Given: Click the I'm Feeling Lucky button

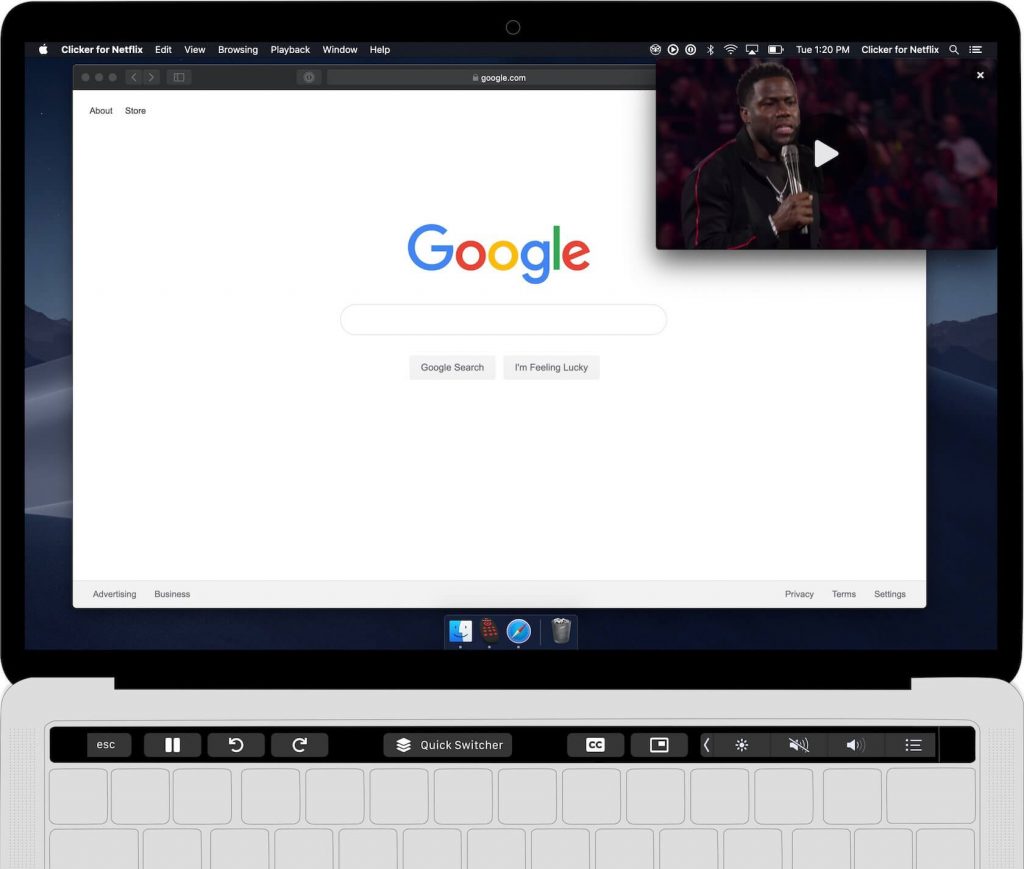Looking at the screenshot, I should [551, 367].
